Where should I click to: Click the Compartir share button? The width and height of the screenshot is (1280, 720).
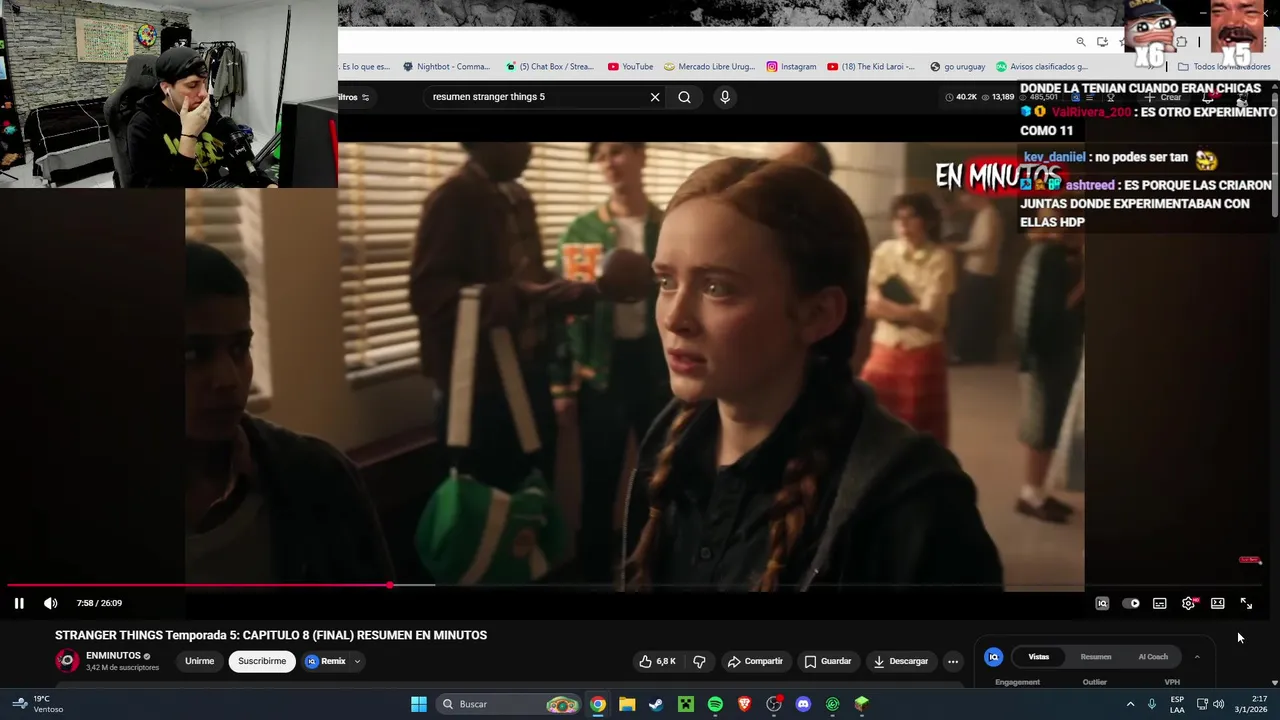(755, 661)
